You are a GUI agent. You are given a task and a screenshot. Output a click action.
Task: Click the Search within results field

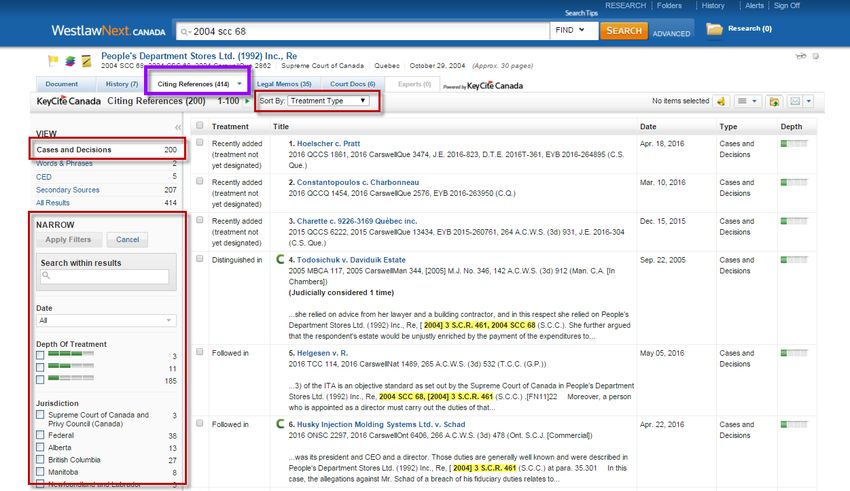[105, 276]
